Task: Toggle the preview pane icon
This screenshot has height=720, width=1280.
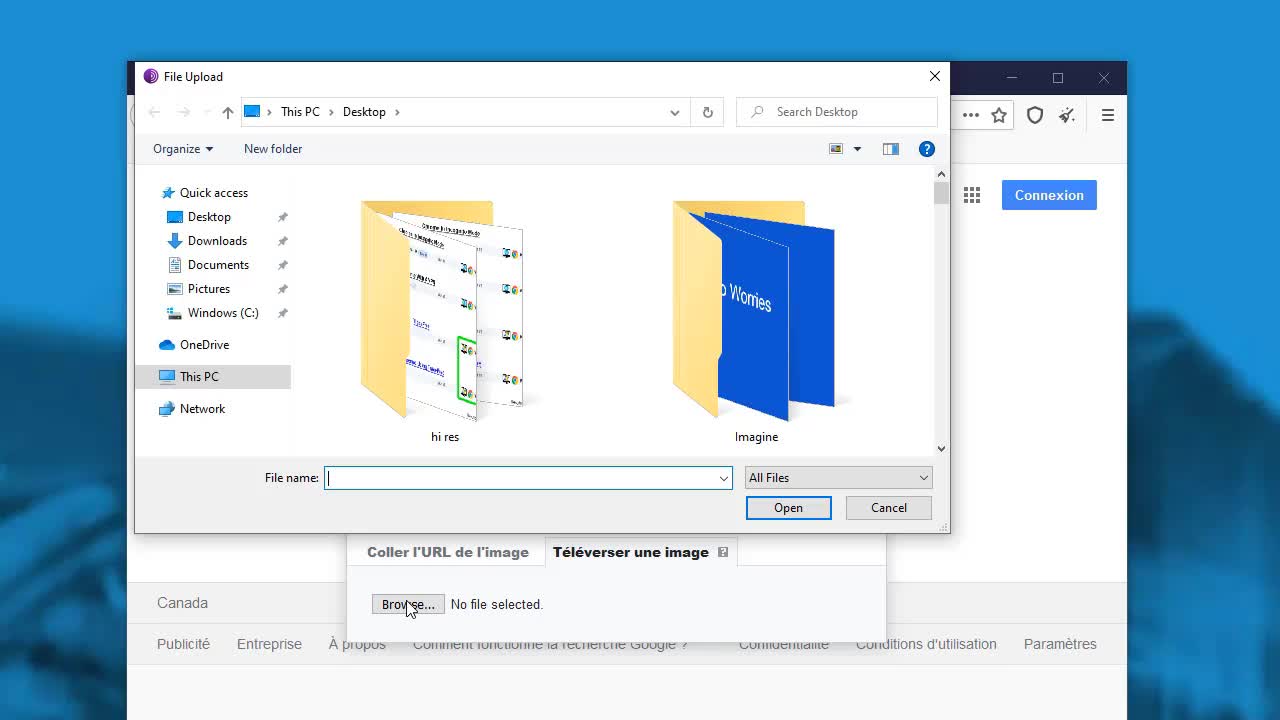Action: pos(891,149)
